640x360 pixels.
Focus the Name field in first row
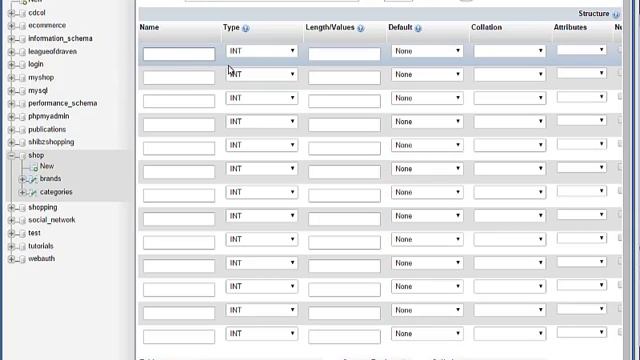(x=179, y=54)
